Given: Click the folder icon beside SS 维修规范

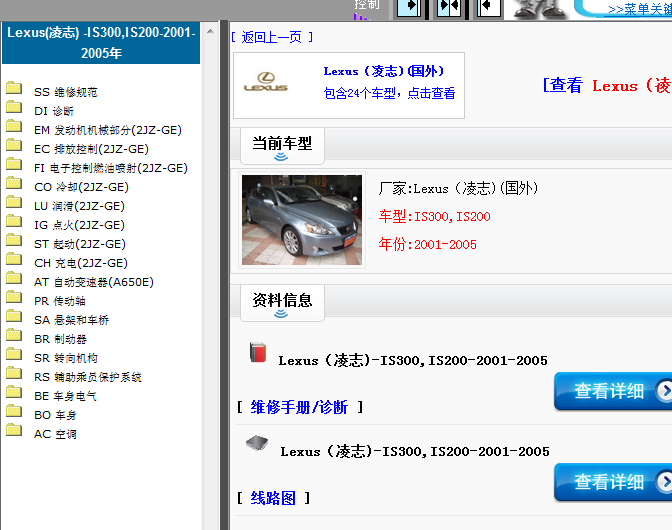Looking at the screenshot, I should tap(14, 88).
